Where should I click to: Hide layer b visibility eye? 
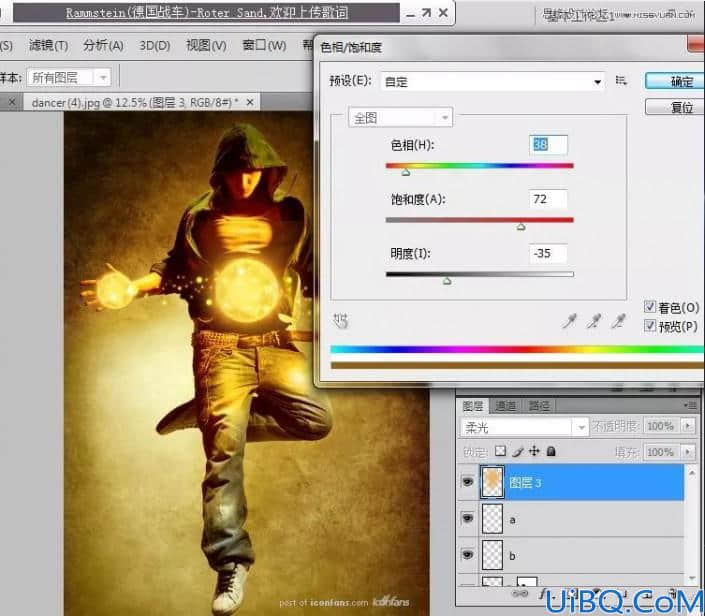(468, 555)
